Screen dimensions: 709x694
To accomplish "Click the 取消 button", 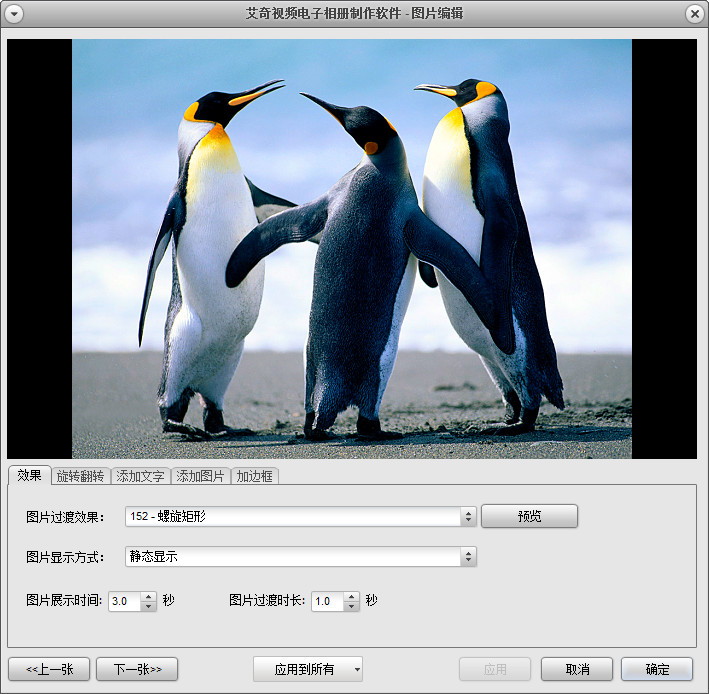I will 577,669.
